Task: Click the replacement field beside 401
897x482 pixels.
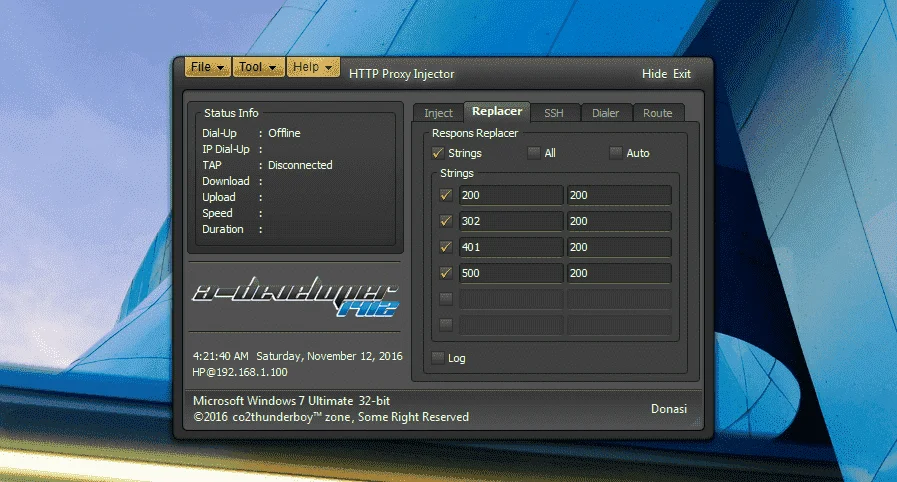Action: pos(619,247)
